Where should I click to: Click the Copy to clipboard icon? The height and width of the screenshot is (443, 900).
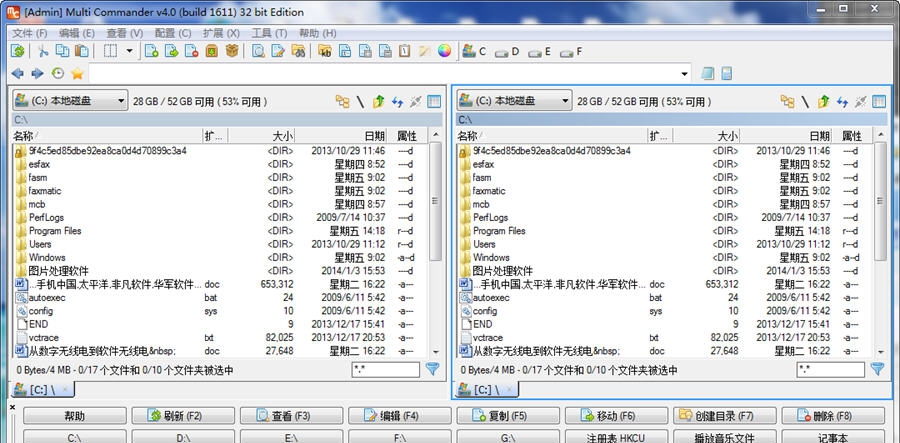pyautogui.click(x=62, y=51)
